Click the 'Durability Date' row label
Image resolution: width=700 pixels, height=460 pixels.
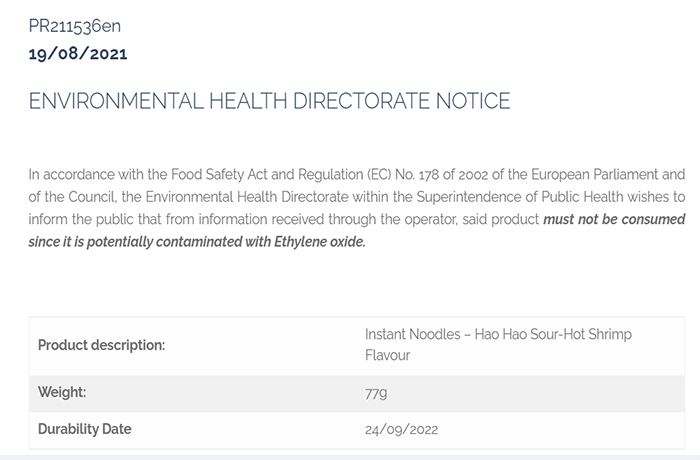(85, 429)
